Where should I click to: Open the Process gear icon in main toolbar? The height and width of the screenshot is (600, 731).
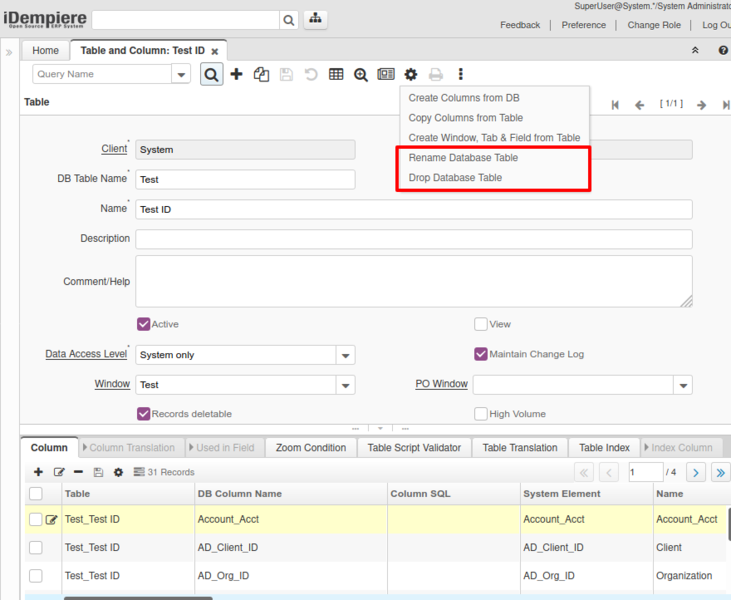411,74
